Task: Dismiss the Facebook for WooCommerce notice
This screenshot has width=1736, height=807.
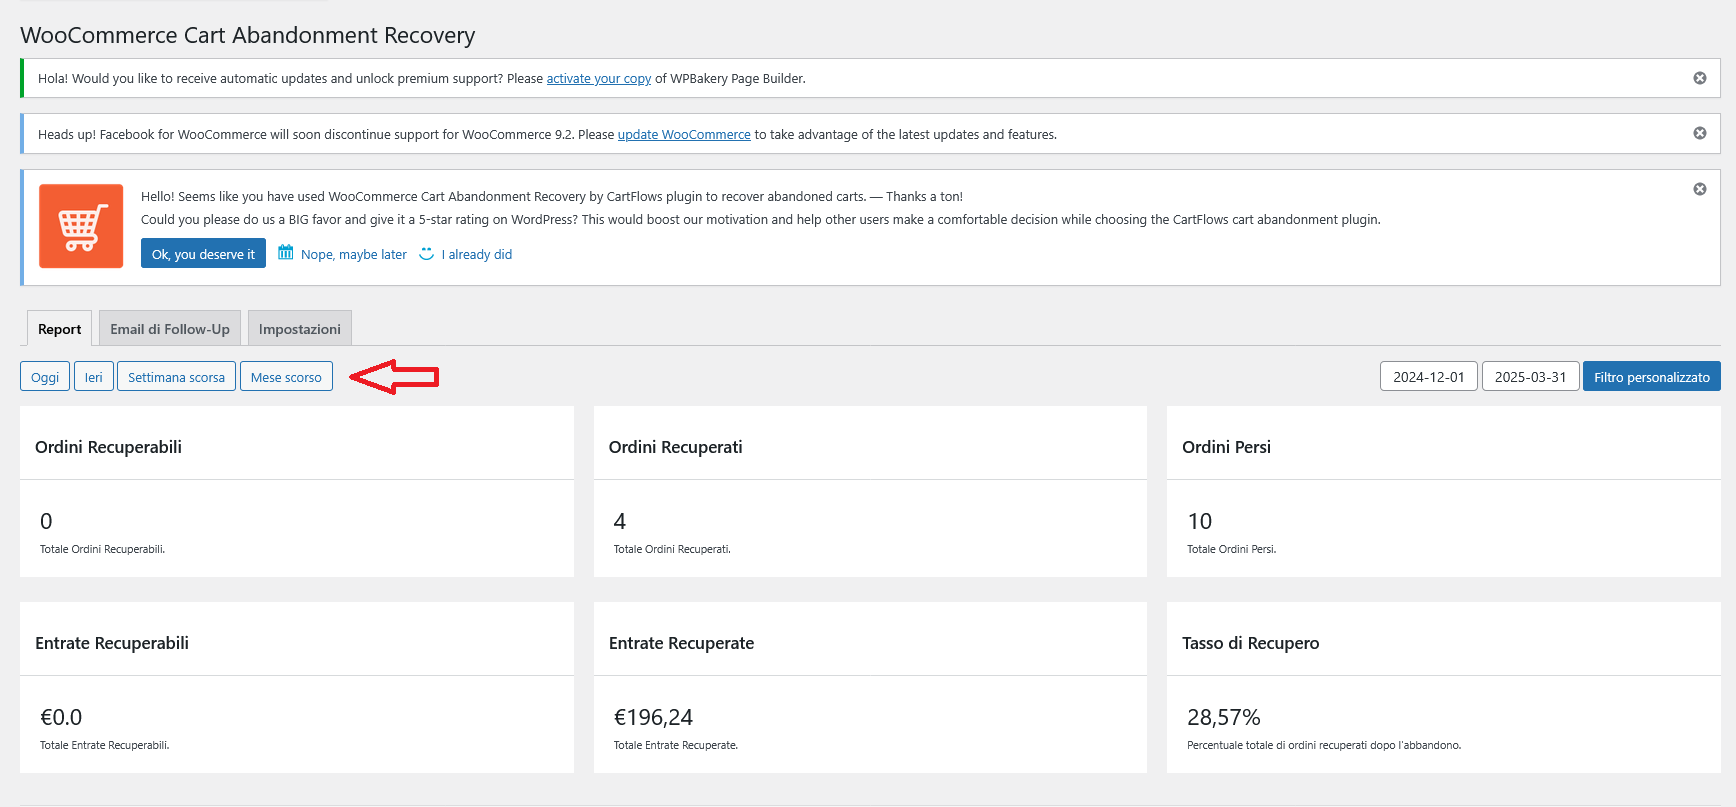Action: pyautogui.click(x=1699, y=133)
